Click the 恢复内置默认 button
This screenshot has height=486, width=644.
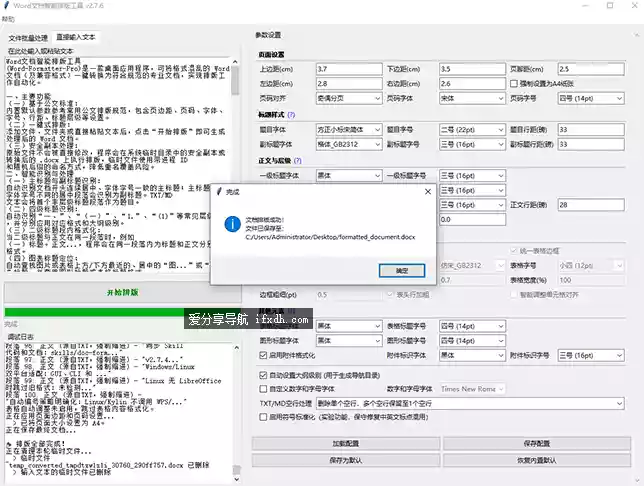537,461
